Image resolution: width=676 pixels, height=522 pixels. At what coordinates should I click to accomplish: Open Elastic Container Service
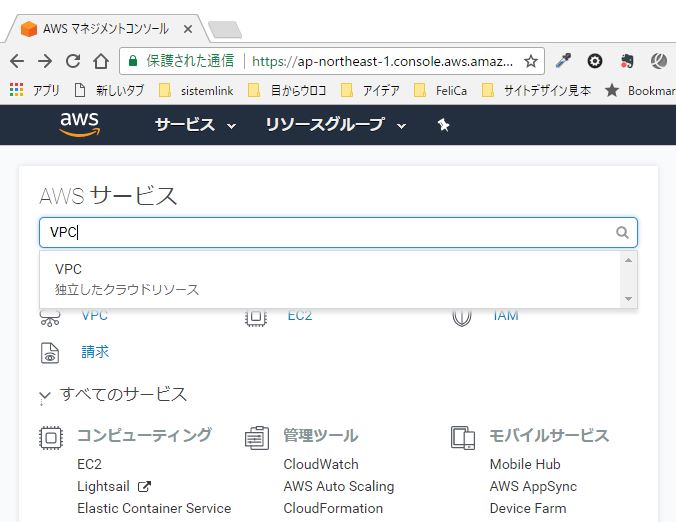154,508
